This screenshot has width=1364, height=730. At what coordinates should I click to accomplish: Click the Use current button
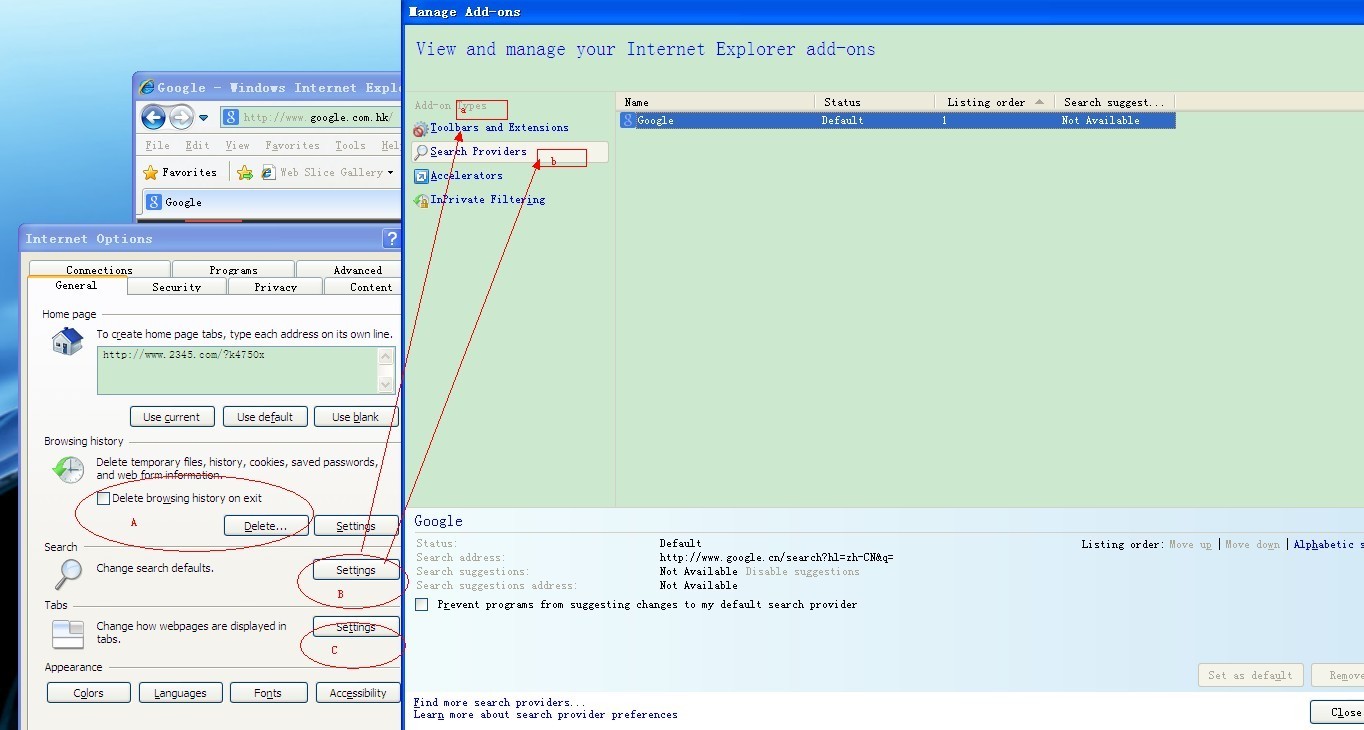171,417
